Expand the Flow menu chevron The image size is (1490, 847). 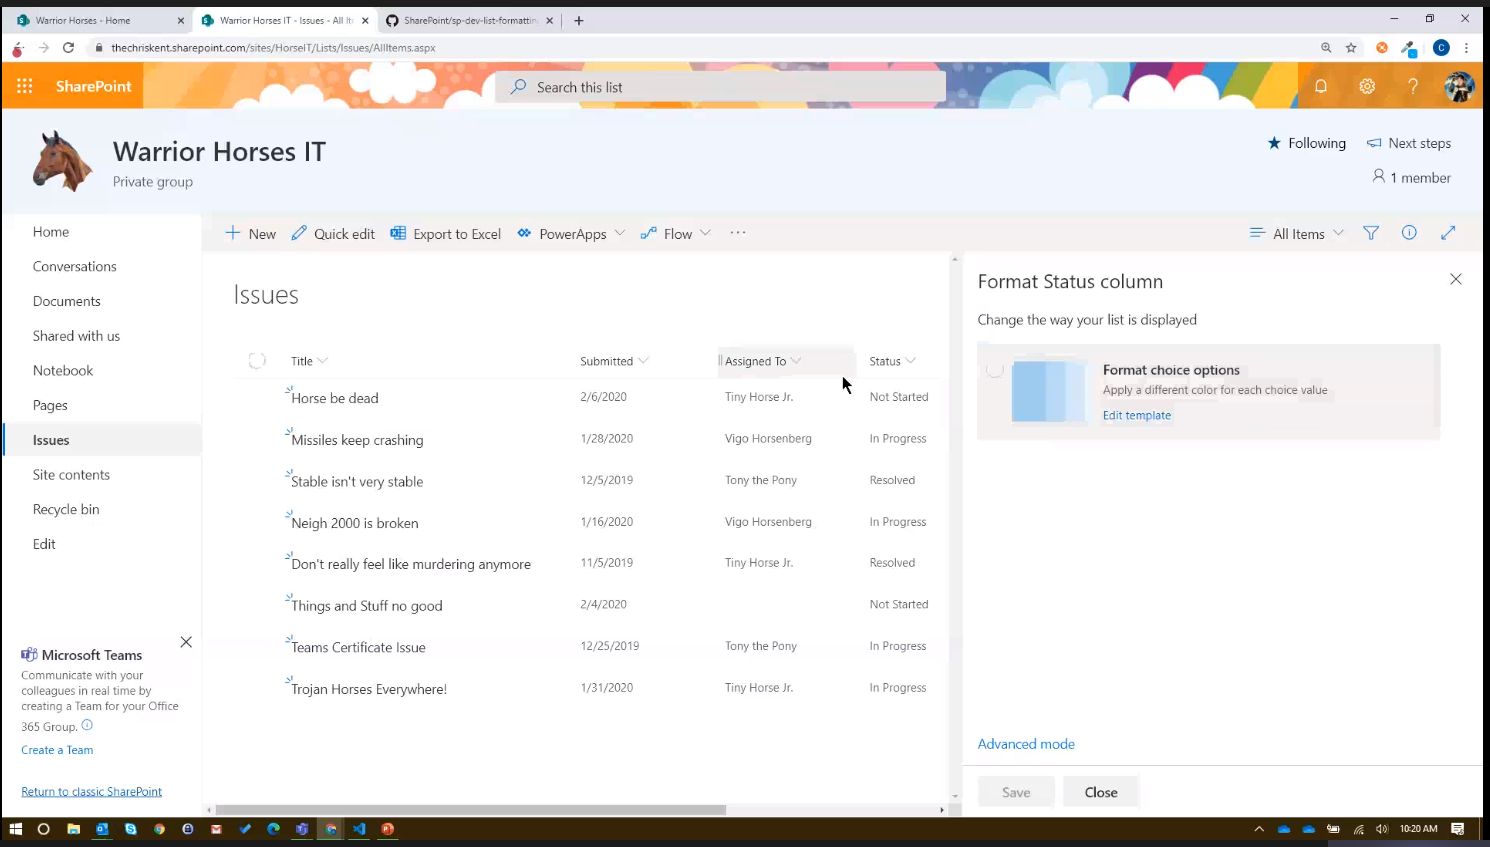(704, 233)
